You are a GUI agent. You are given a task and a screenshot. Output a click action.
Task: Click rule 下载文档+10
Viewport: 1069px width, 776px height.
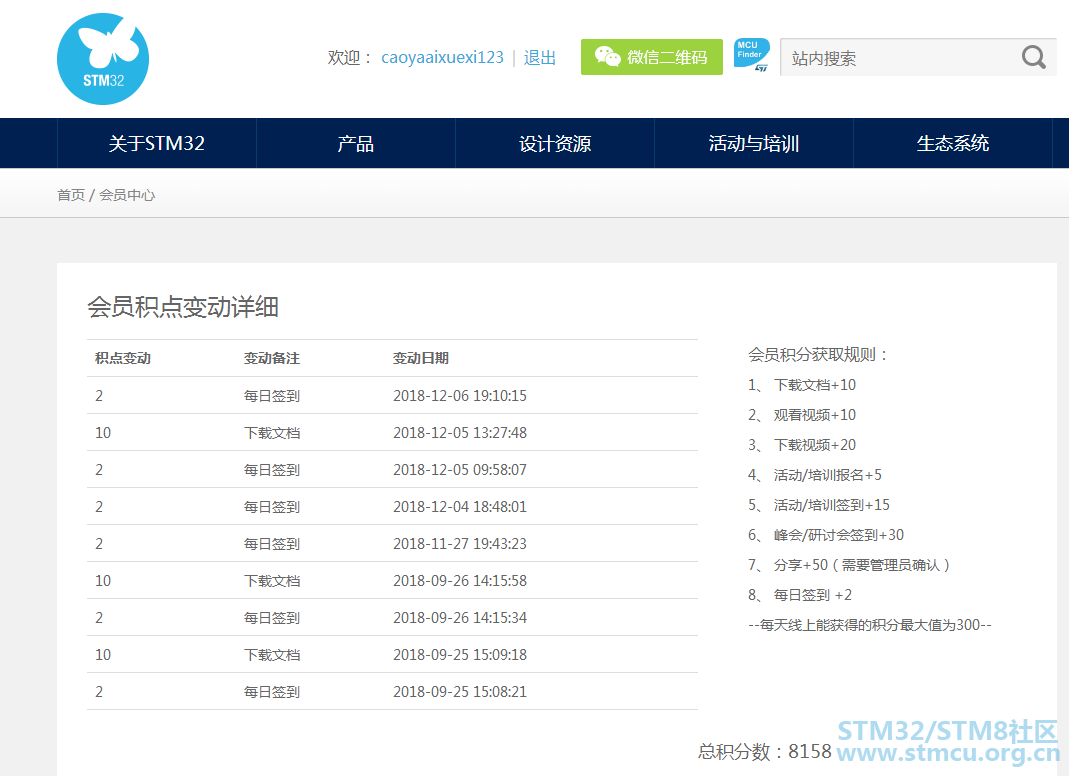(x=815, y=385)
